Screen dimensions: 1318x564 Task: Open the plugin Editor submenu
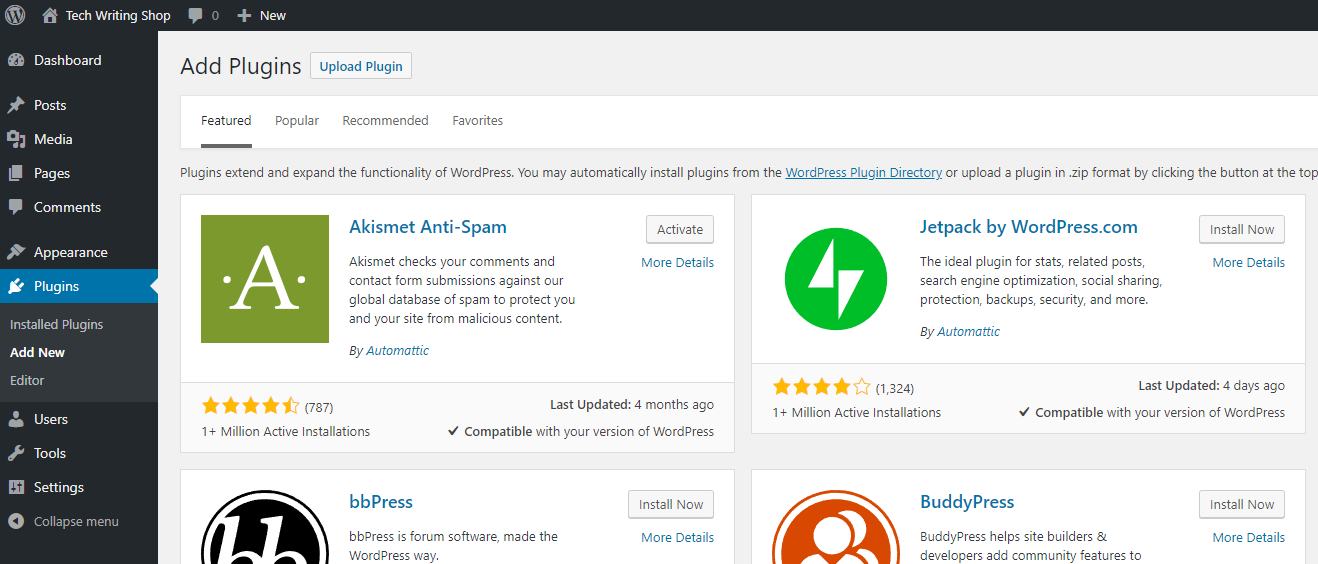pyautogui.click(x=27, y=381)
